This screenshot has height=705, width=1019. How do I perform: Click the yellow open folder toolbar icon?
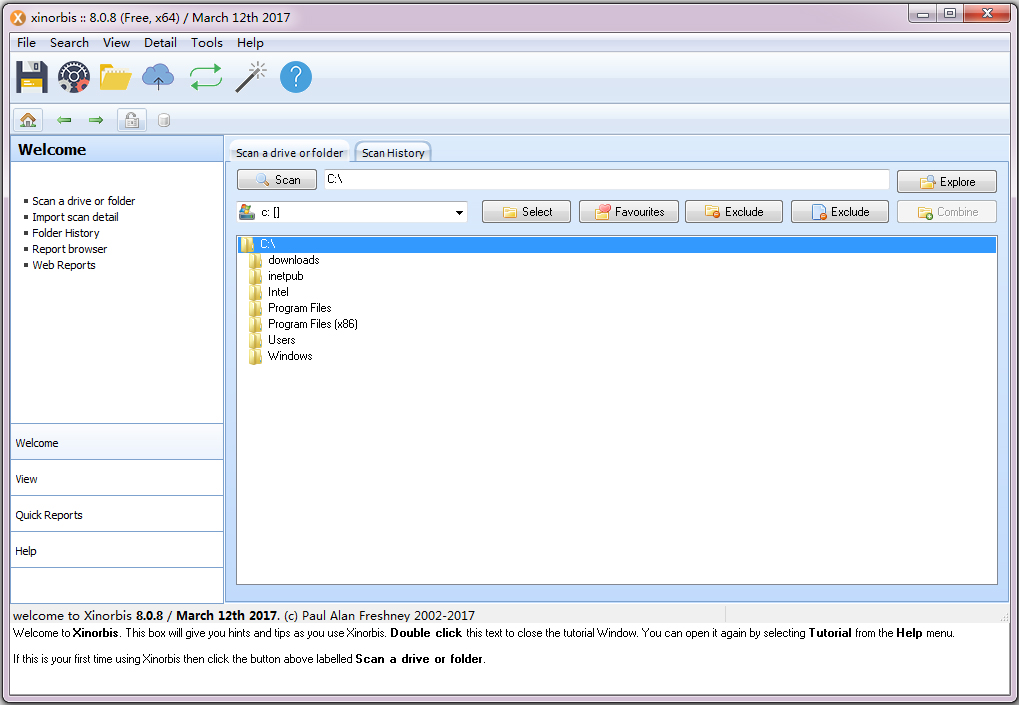coord(116,77)
